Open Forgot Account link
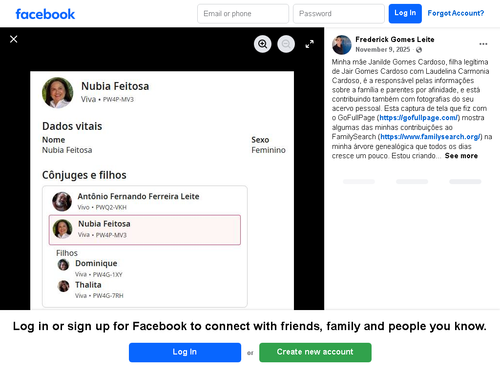500x375 pixels. pos(456,13)
